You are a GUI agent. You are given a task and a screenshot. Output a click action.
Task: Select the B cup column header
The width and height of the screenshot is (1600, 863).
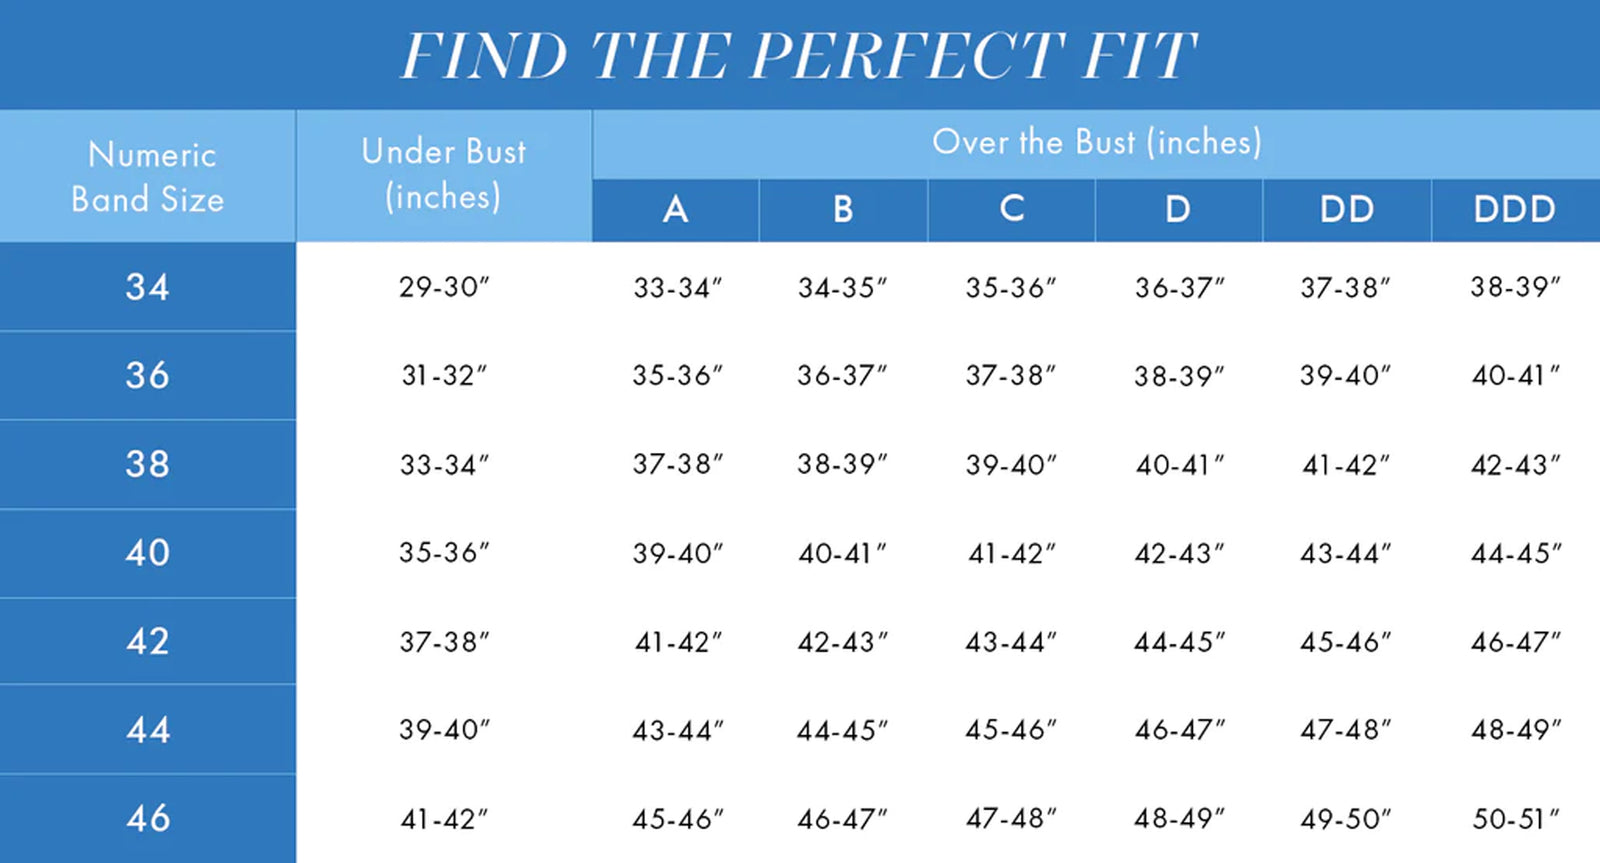point(843,209)
